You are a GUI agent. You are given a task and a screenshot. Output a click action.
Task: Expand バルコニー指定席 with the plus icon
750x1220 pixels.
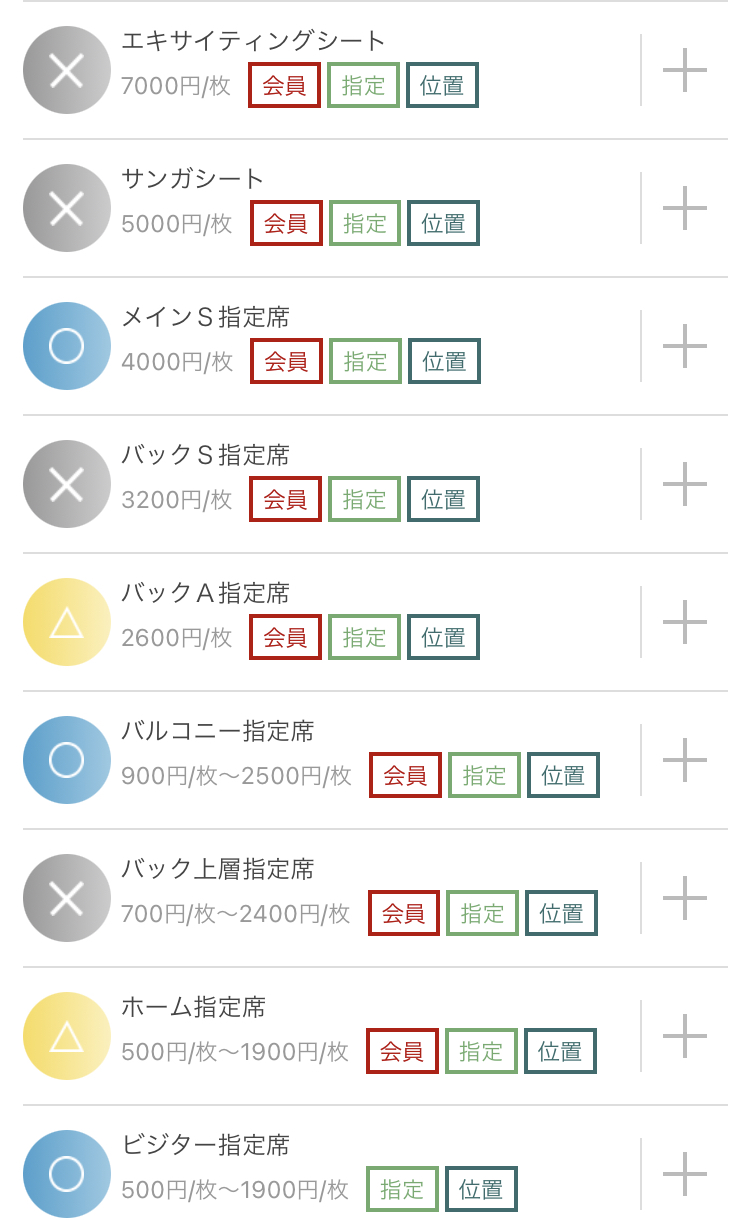coord(685,760)
